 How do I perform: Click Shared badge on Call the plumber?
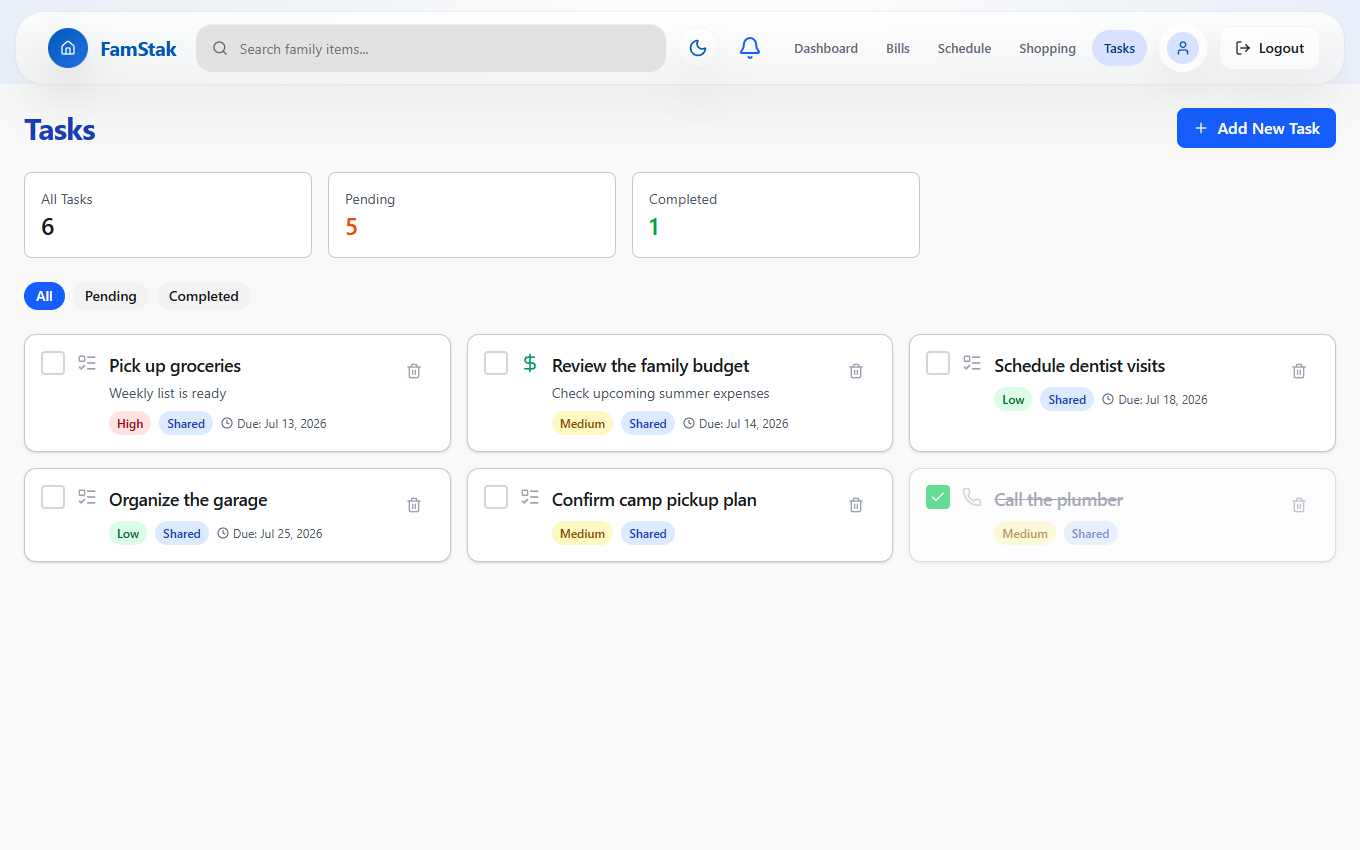[x=1090, y=533]
